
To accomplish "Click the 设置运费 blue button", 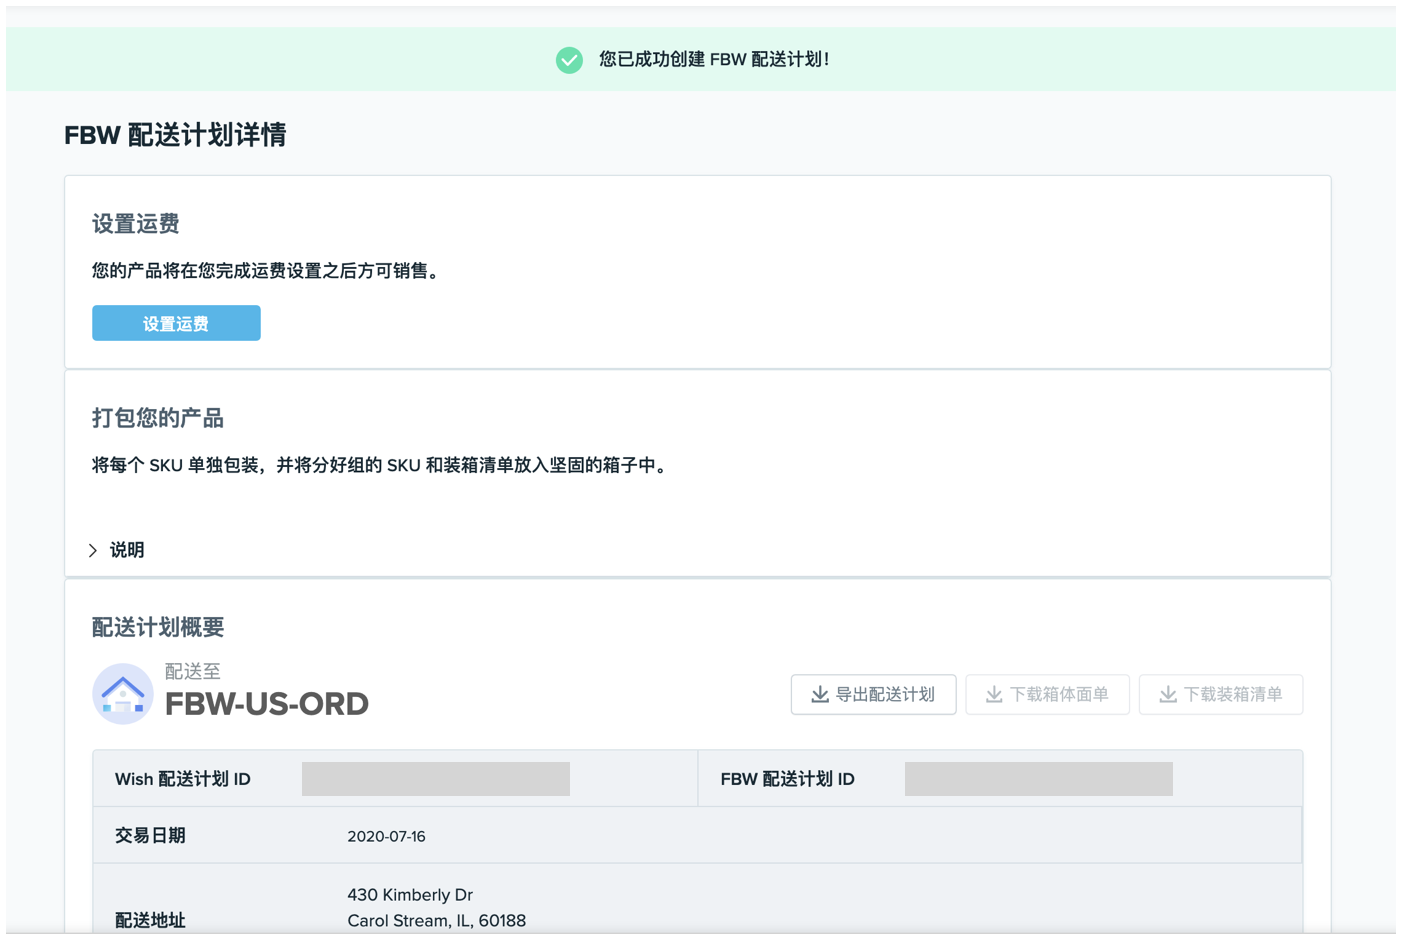I will [176, 322].
